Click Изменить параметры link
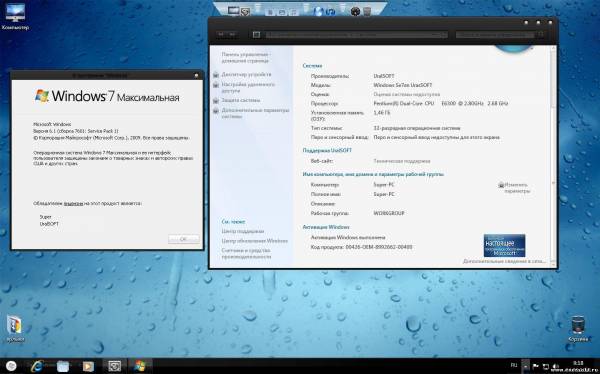Screen dimensions: 600x374 [517, 188]
